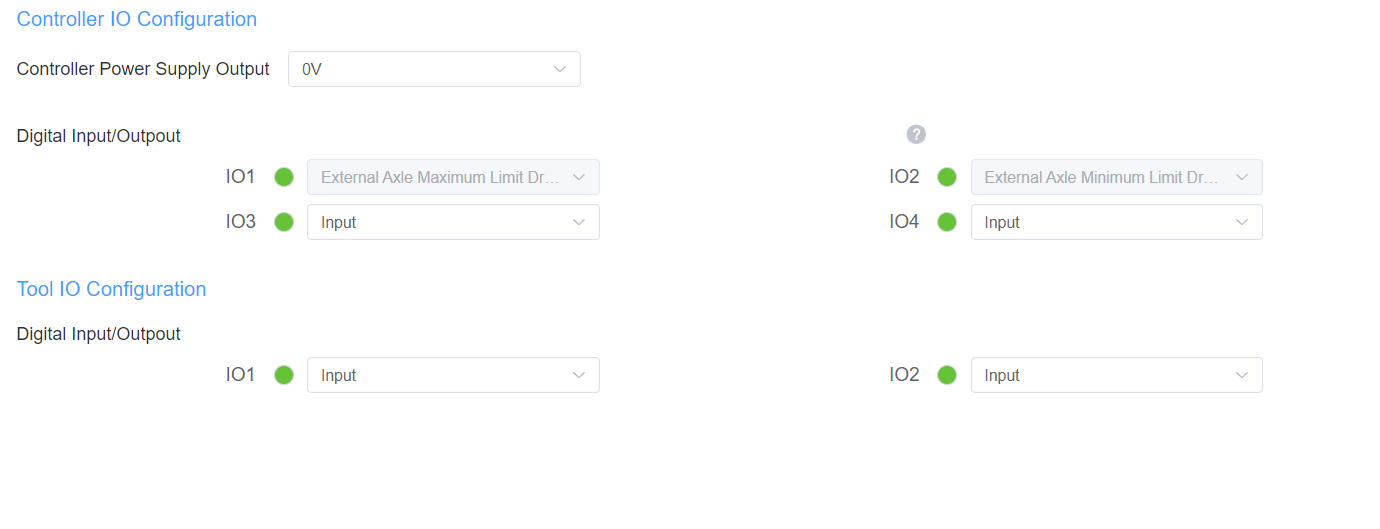Expand chevron on Tool IO2 dropdown

click(x=1242, y=375)
